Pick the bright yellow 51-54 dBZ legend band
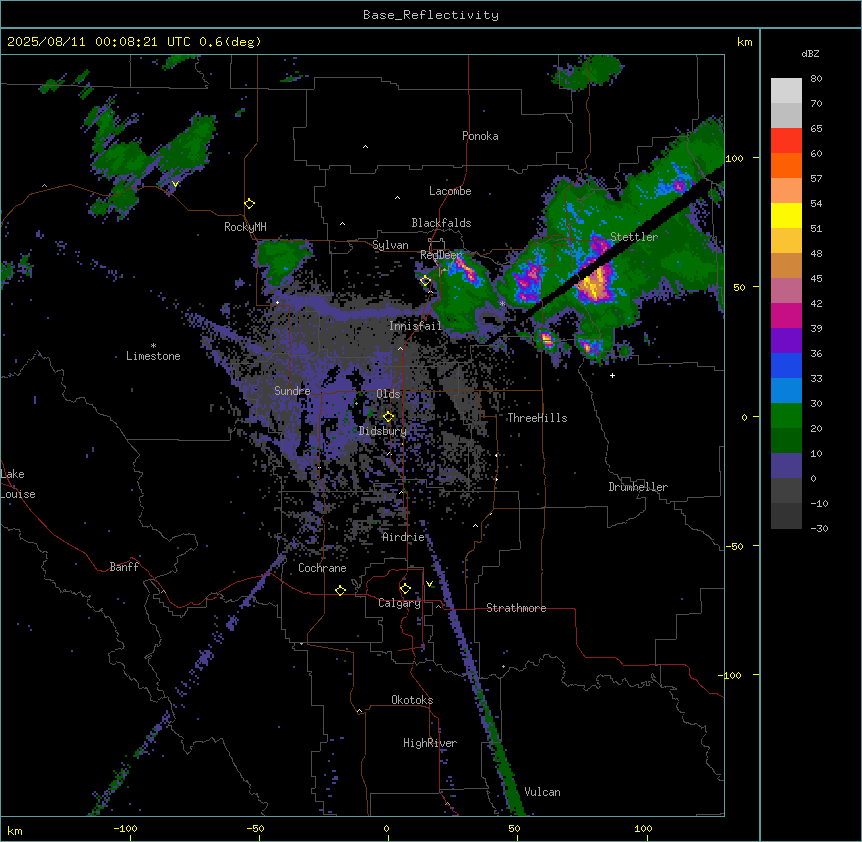The width and height of the screenshot is (862, 842). click(x=786, y=215)
